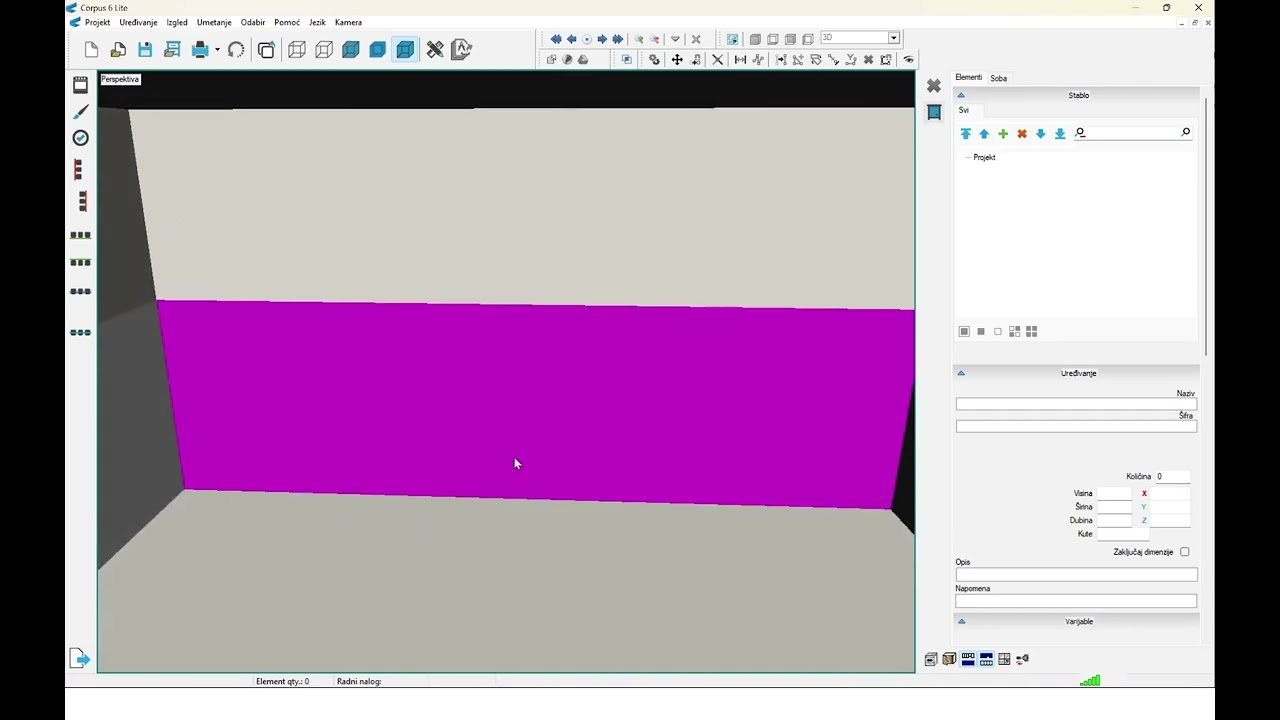Click the center circle navigation button

tap(587, 39)
